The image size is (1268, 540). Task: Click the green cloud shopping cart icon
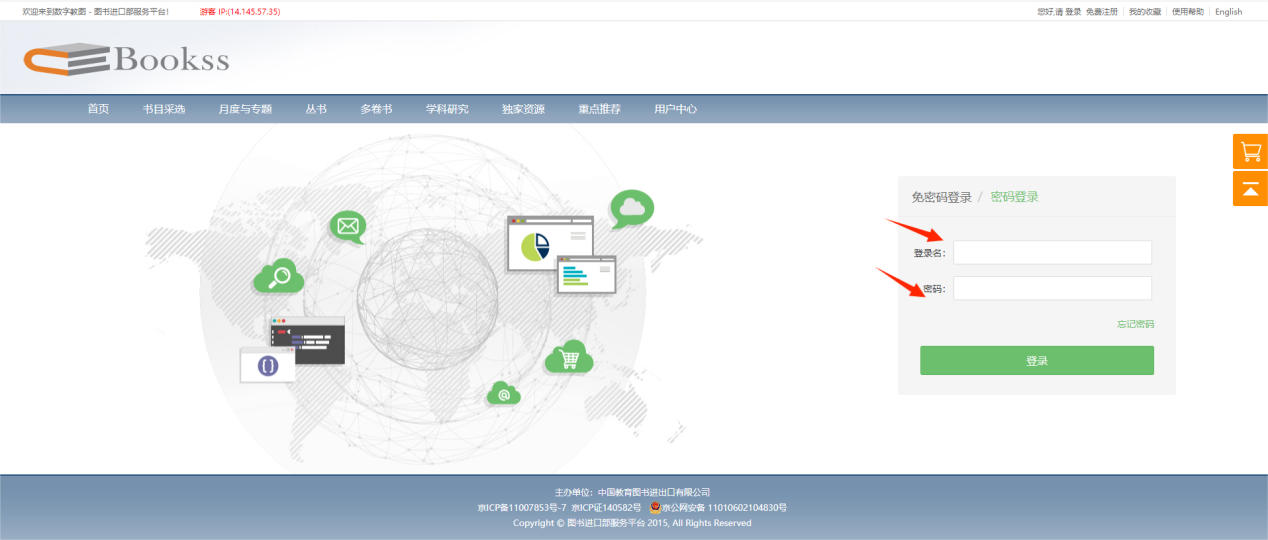pos(569,358)
